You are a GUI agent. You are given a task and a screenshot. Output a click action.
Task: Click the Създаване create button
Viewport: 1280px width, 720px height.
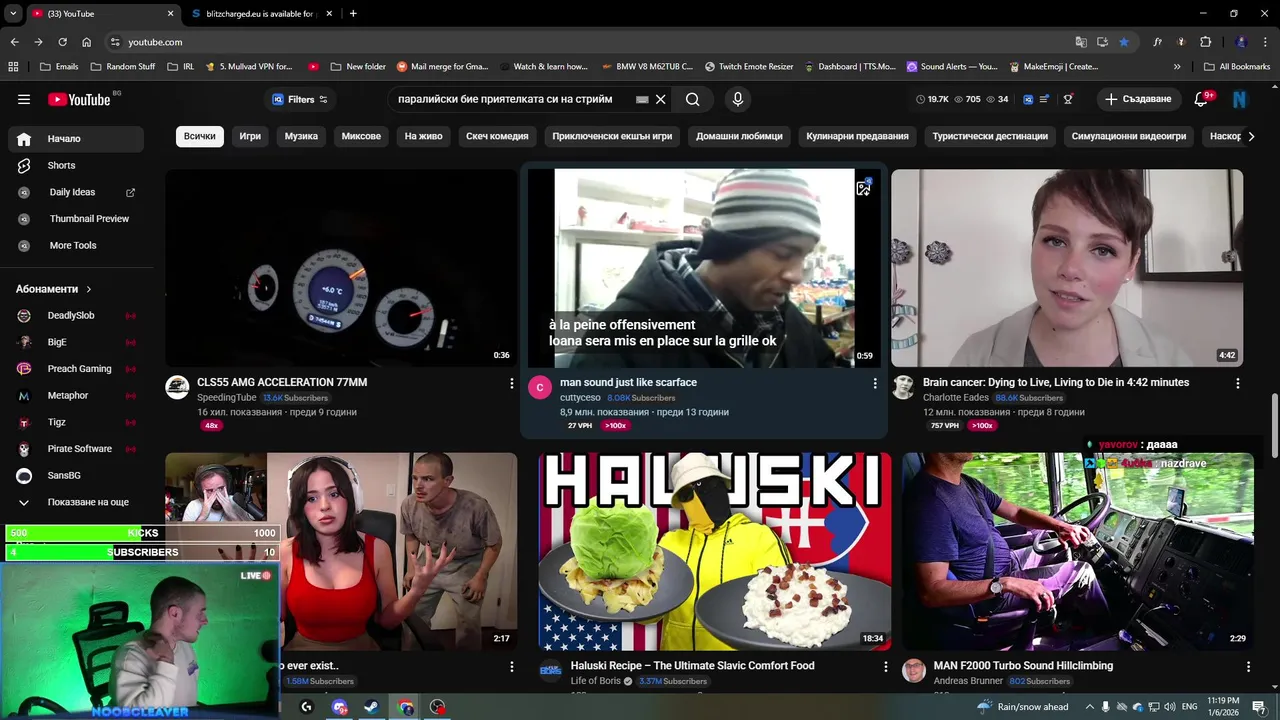coord(1137,99)
